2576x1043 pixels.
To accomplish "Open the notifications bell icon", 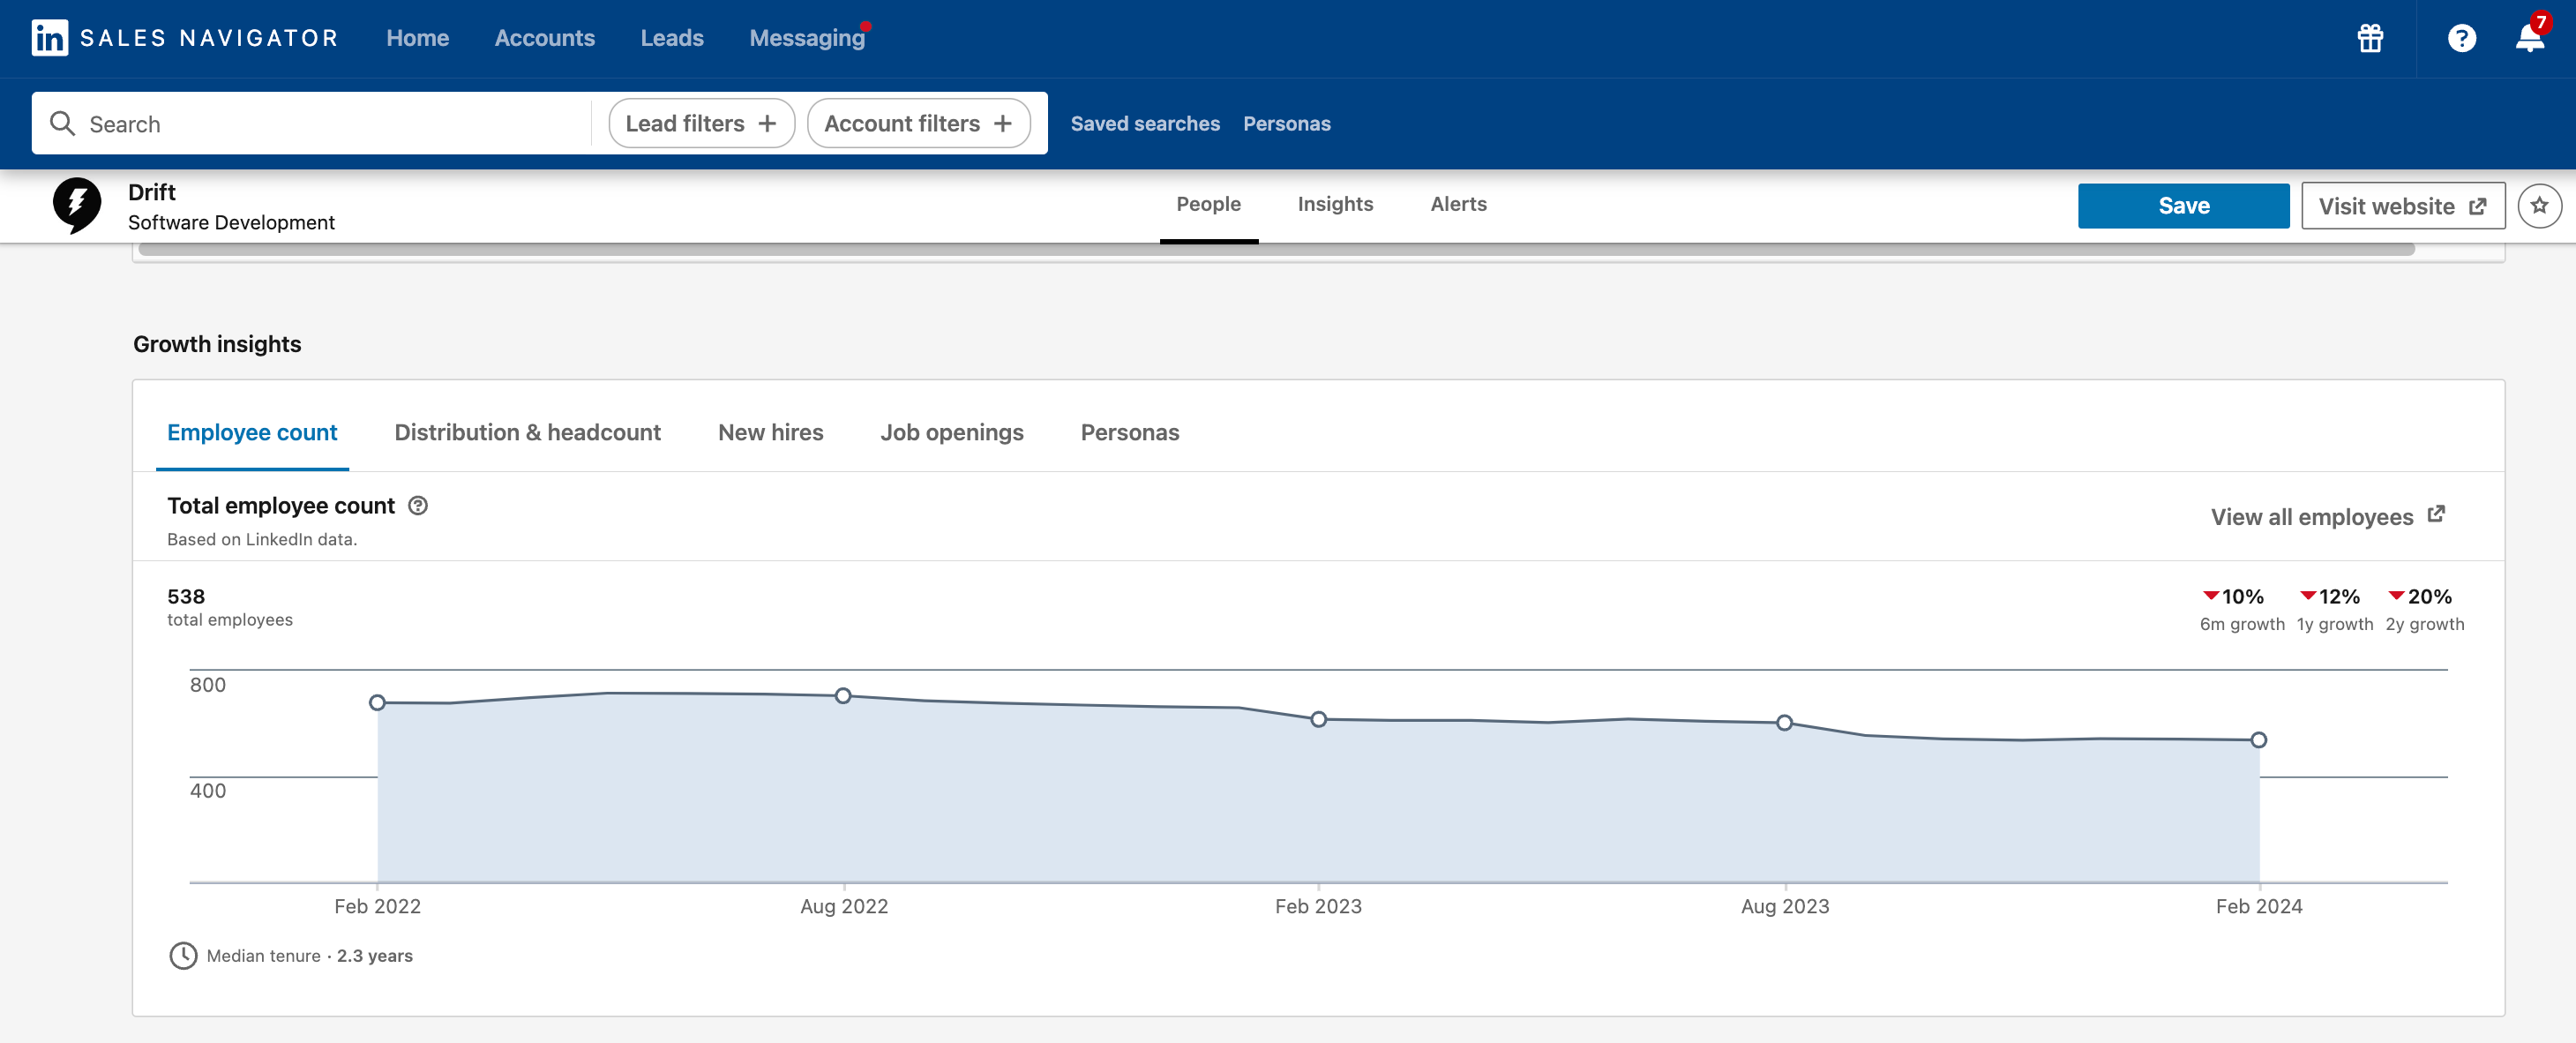I will pyautogui.click(x=2529, y=39).
